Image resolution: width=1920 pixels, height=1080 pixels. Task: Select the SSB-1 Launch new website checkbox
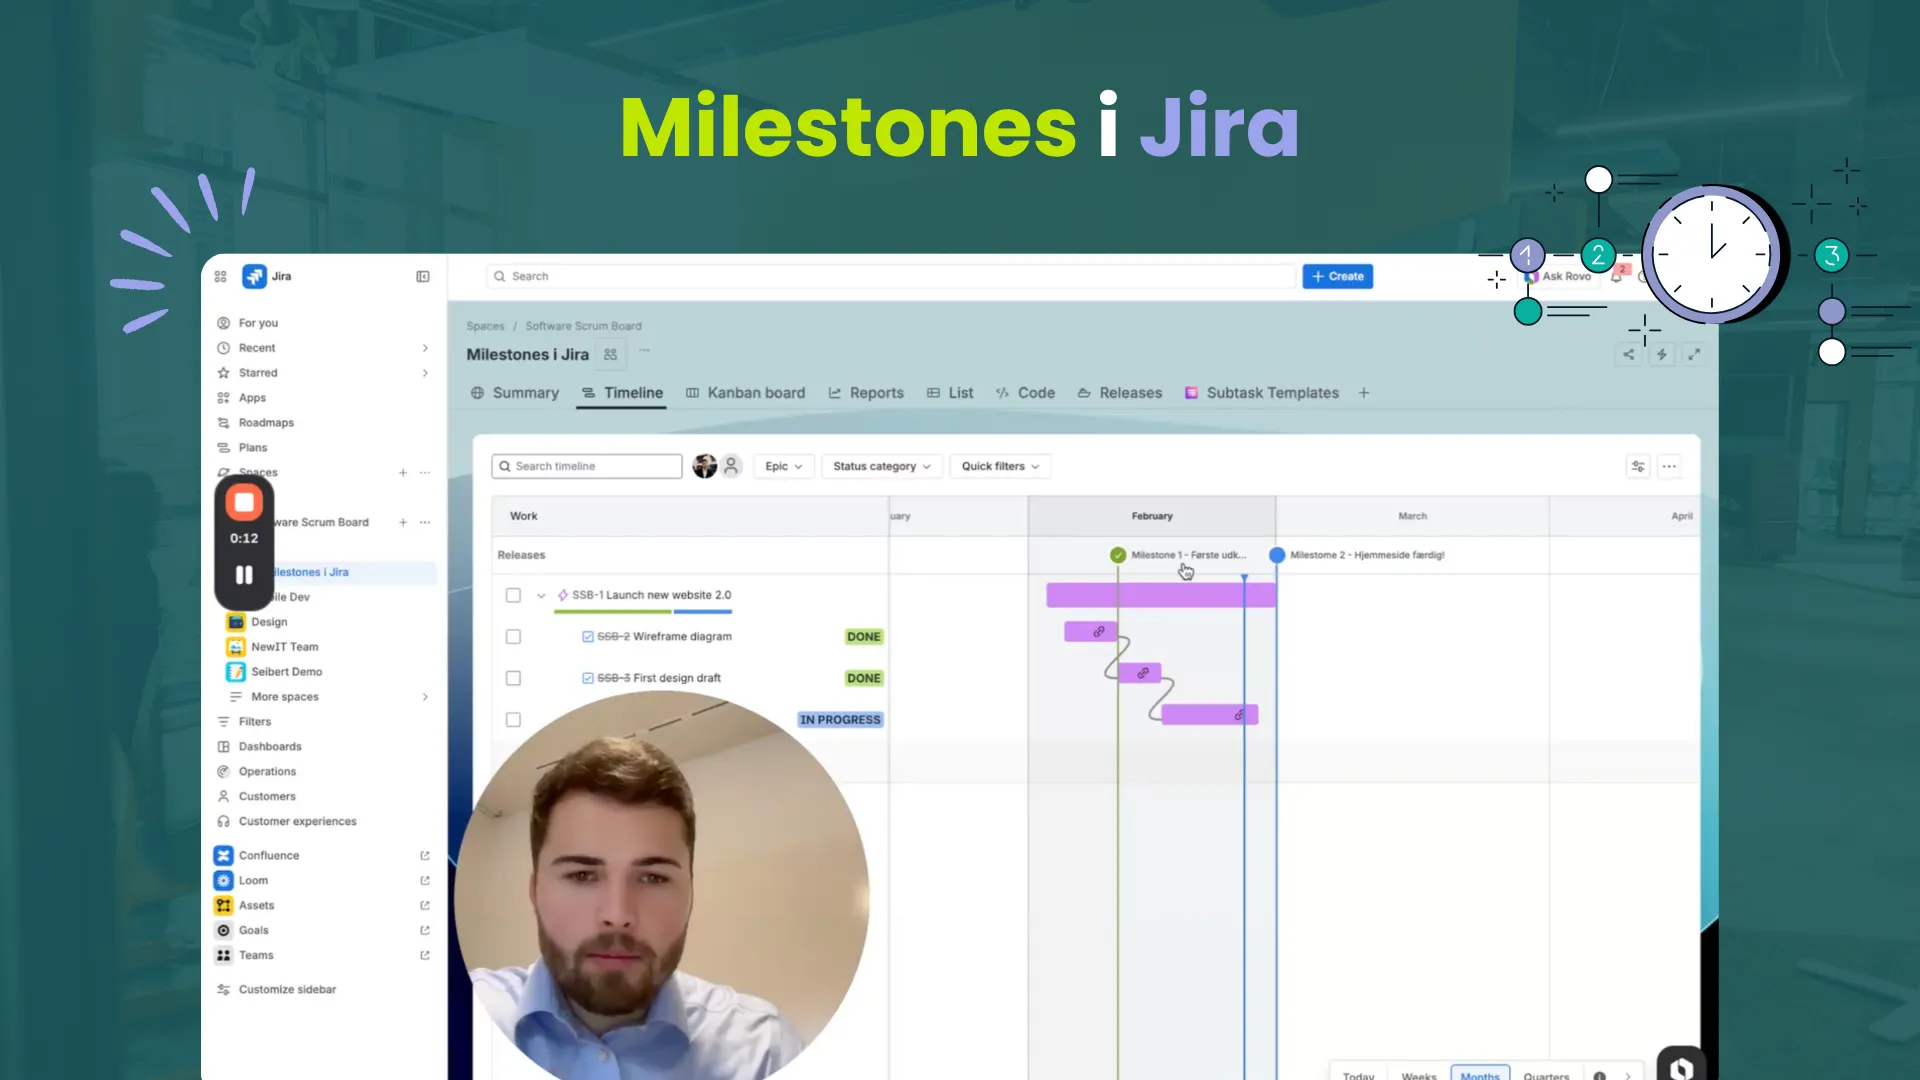pyautogui.click(x=513, y=594)
